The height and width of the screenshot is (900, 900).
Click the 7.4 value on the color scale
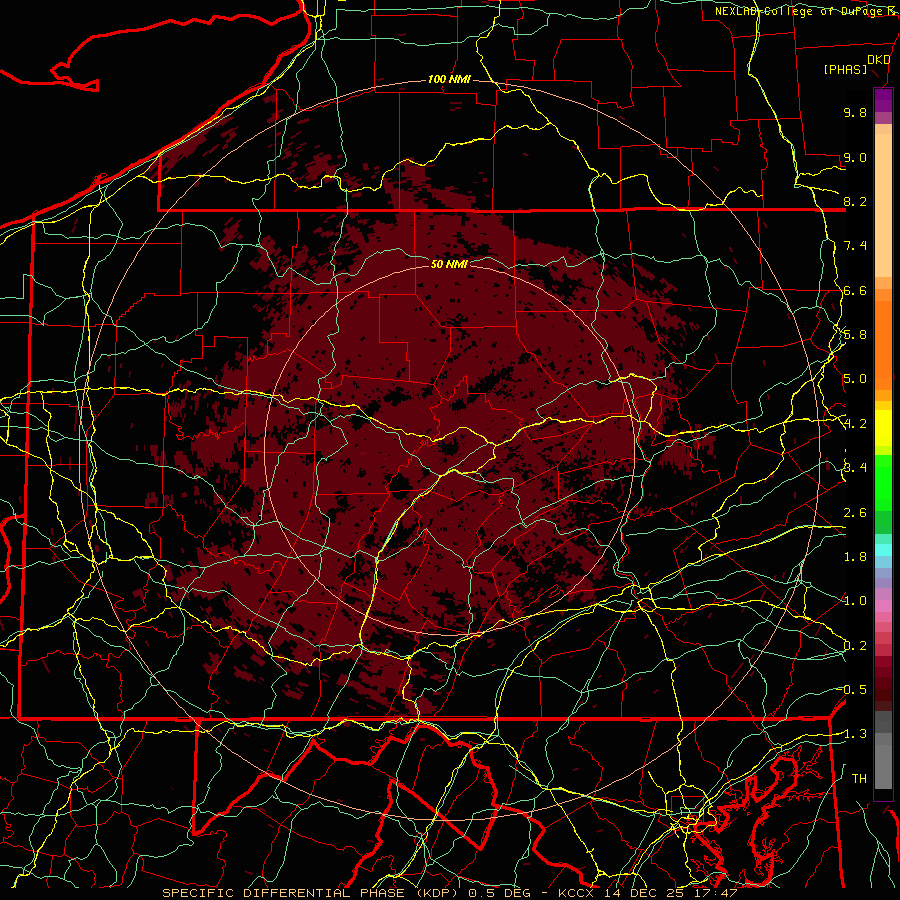coord(855,246)
